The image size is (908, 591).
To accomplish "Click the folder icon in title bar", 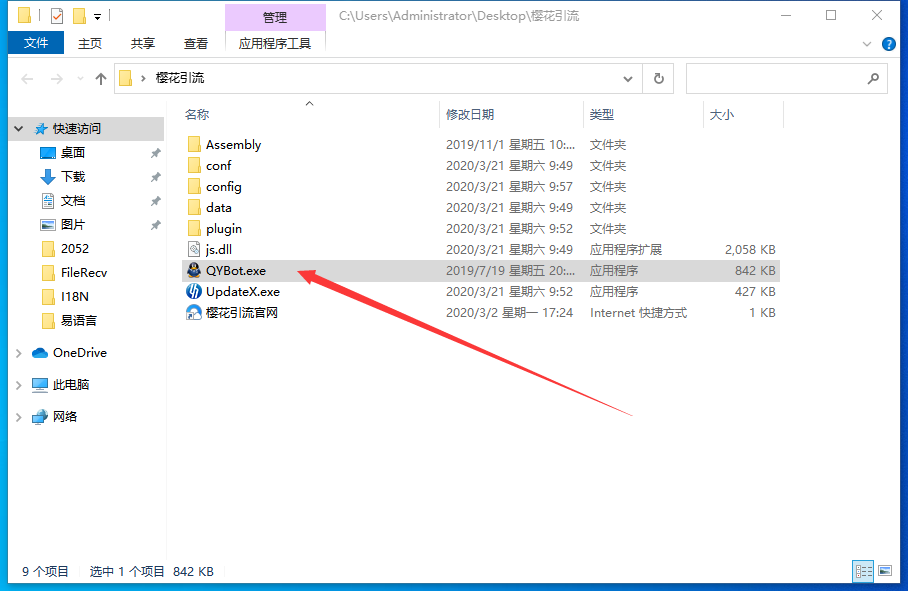I will click(x=24, y=16).
